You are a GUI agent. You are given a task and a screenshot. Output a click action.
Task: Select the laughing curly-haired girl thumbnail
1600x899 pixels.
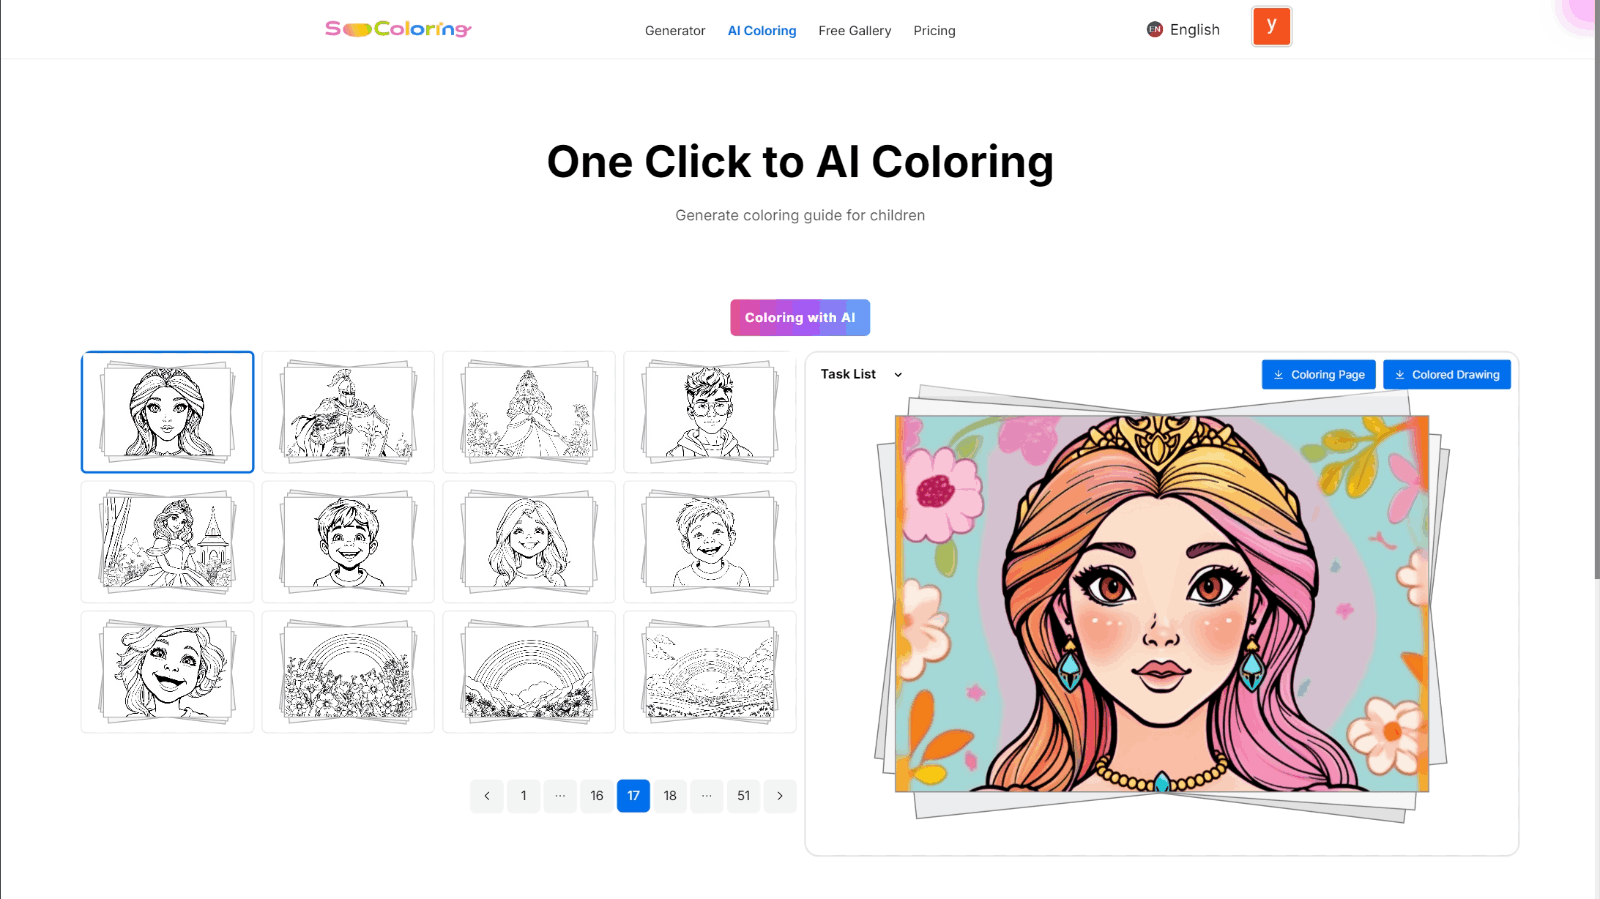point(168,672)
